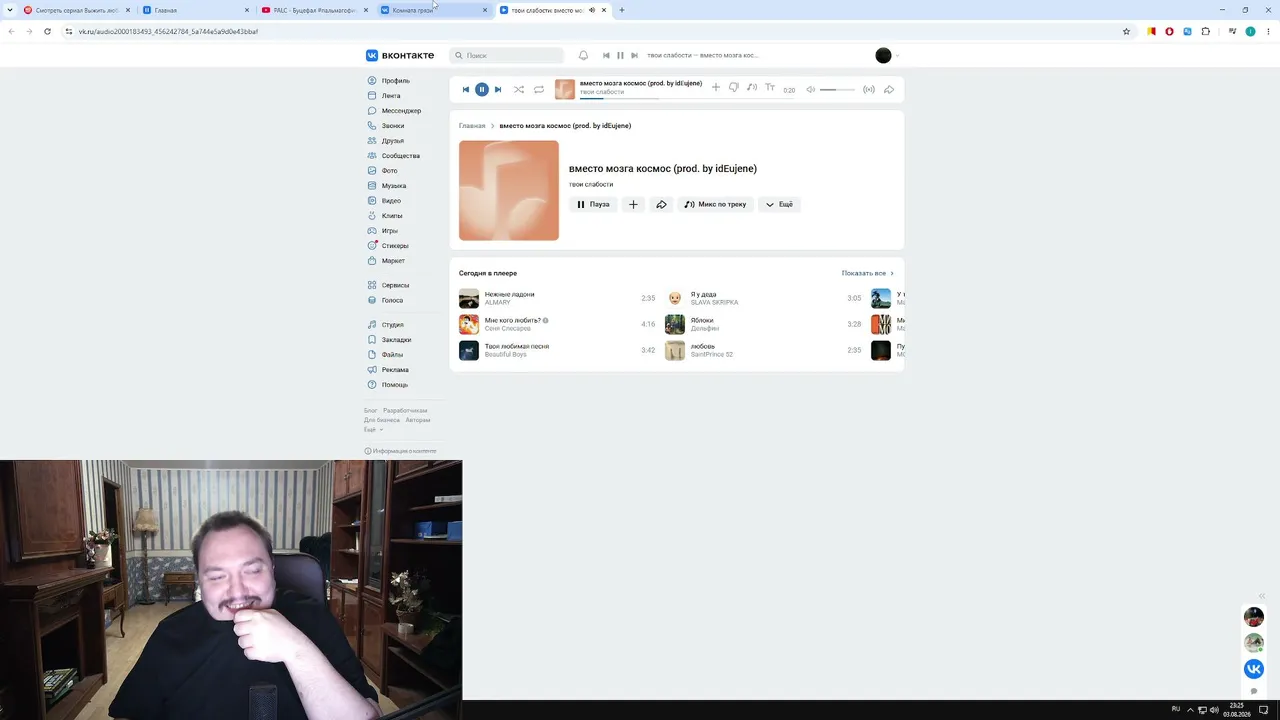Pause music with the header mini-player button
This screenshot has width=1280, height=720.
point(620,56)
